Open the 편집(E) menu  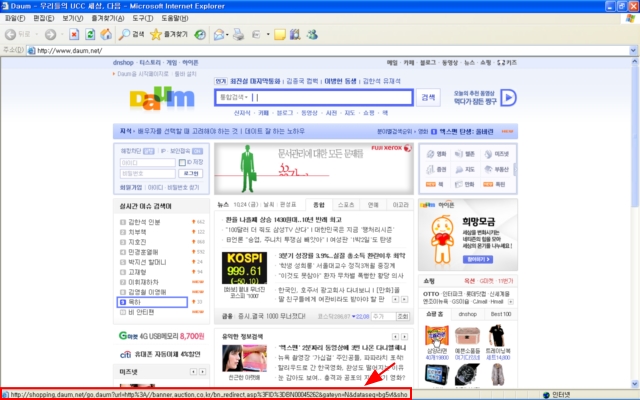coord(44,18)
